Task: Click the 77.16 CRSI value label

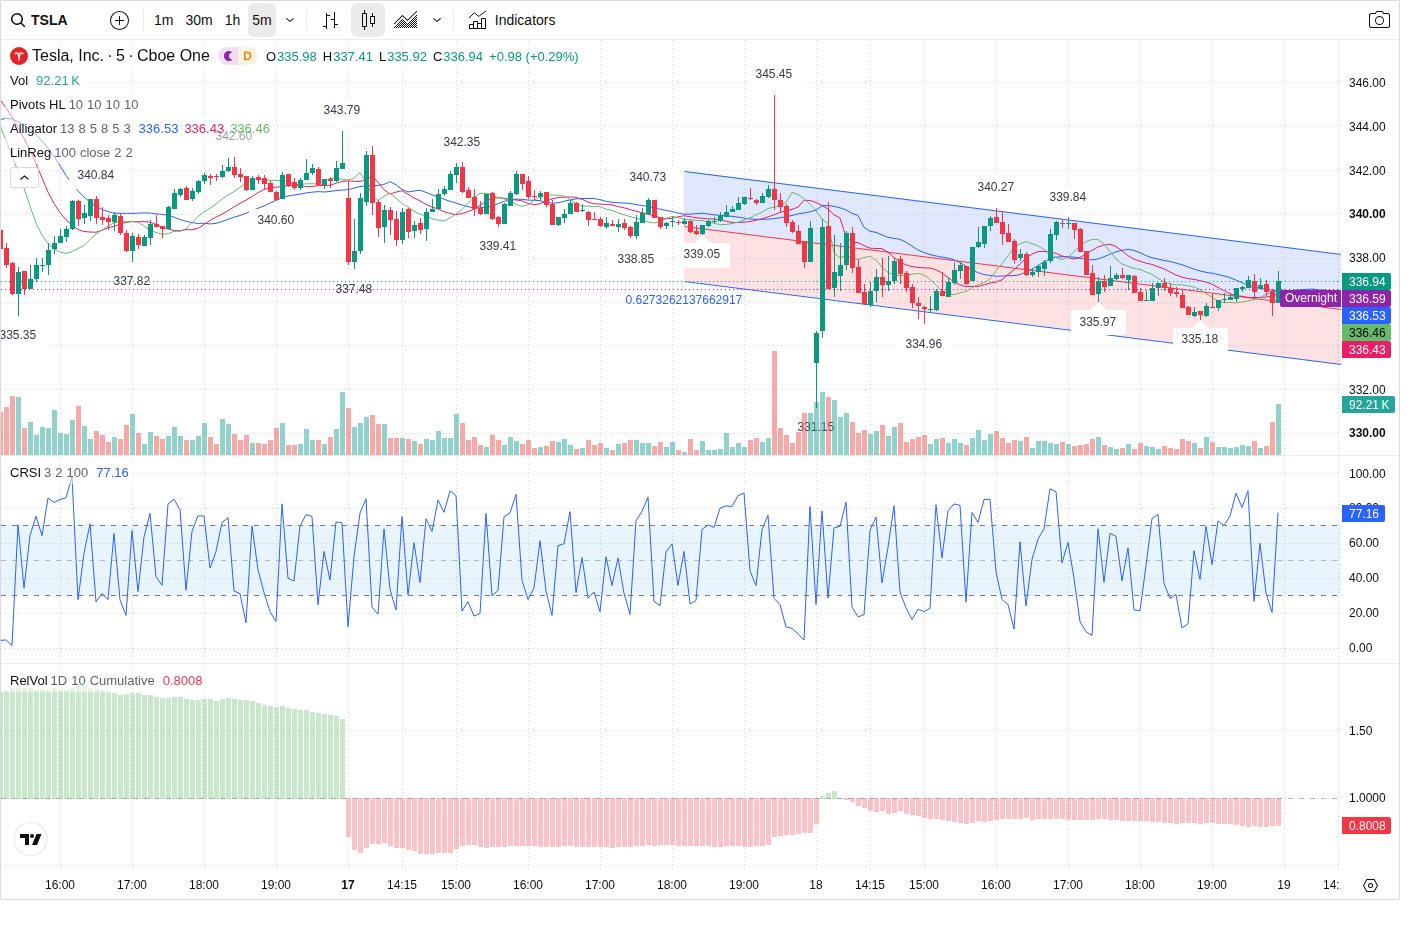Action: coord(1363,514)
